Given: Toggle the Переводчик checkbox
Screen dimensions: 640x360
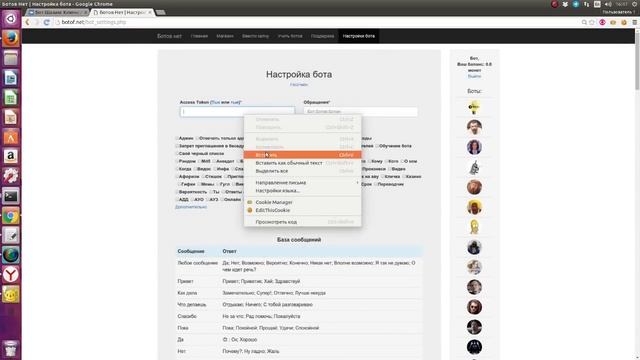Looking at the screenshot, I should (375, 184).
